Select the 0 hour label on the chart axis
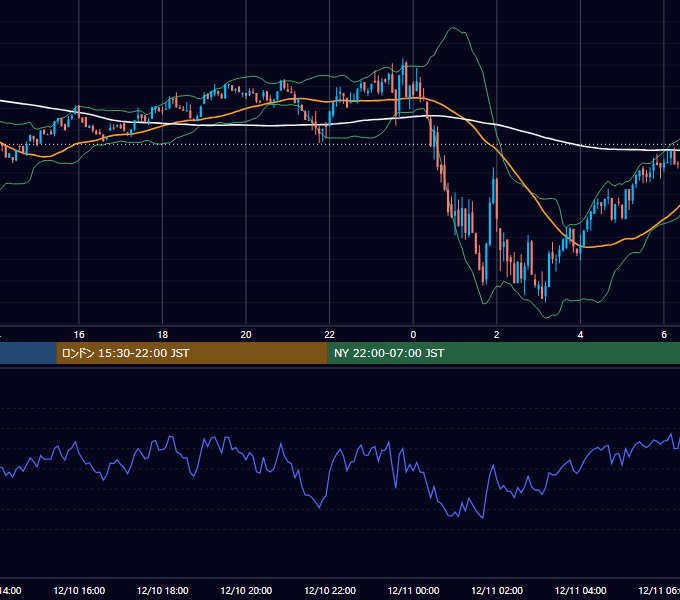The width and height of the screenshot is (680, 600). pos(413,335)
